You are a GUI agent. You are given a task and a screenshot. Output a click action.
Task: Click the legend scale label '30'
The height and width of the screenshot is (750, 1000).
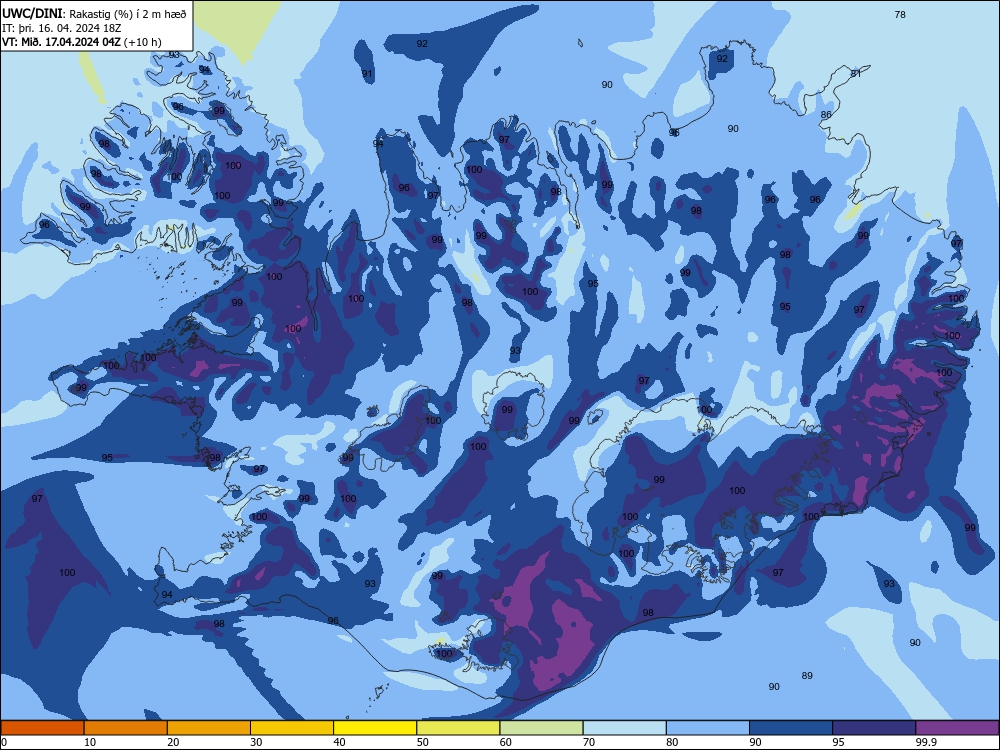point(256,742)
